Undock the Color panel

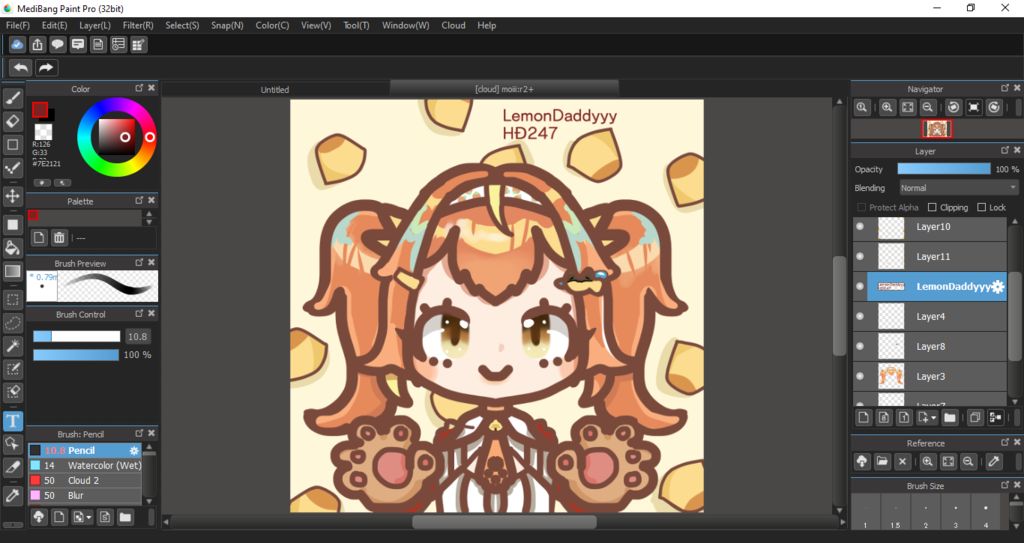139,88
